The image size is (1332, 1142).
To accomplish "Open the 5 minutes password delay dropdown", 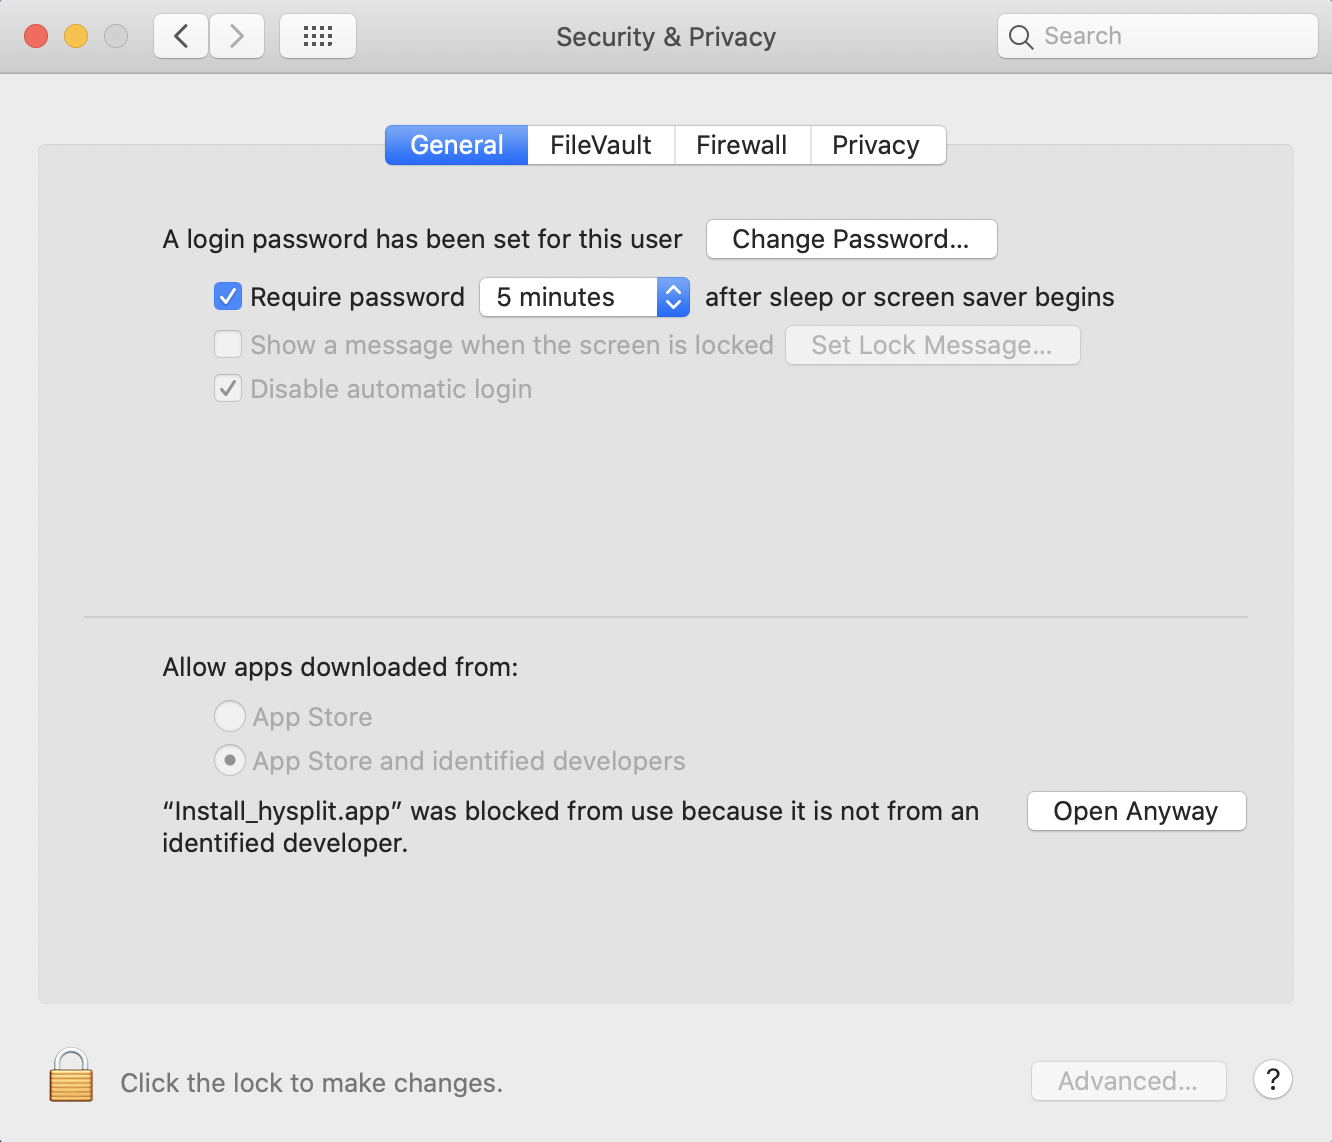I will [584, 297].
